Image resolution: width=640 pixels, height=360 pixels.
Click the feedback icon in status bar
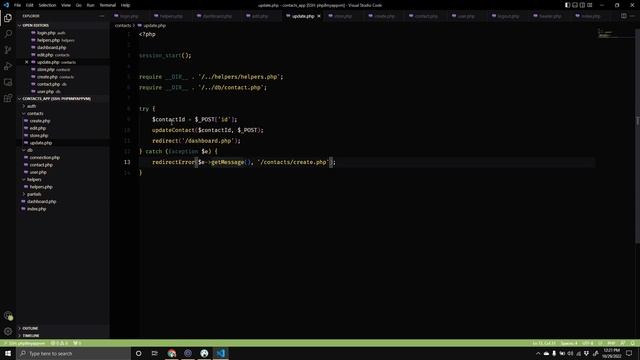coord(623,343)
